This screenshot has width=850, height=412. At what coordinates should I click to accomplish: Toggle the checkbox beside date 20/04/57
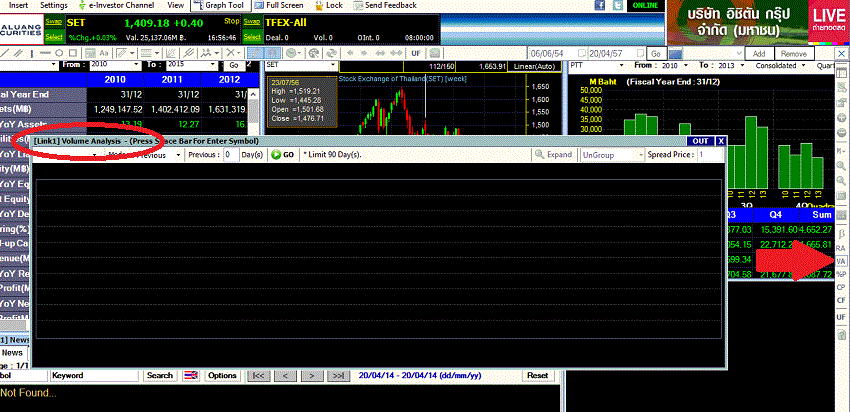click(640, 53)
